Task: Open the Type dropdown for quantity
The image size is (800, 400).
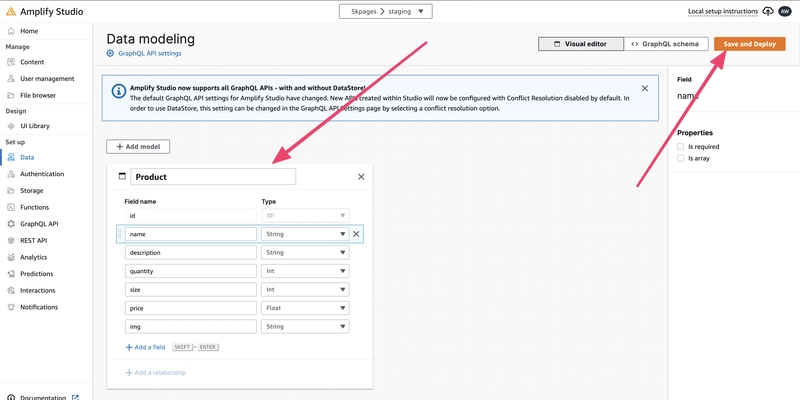Action: point(305,271)
